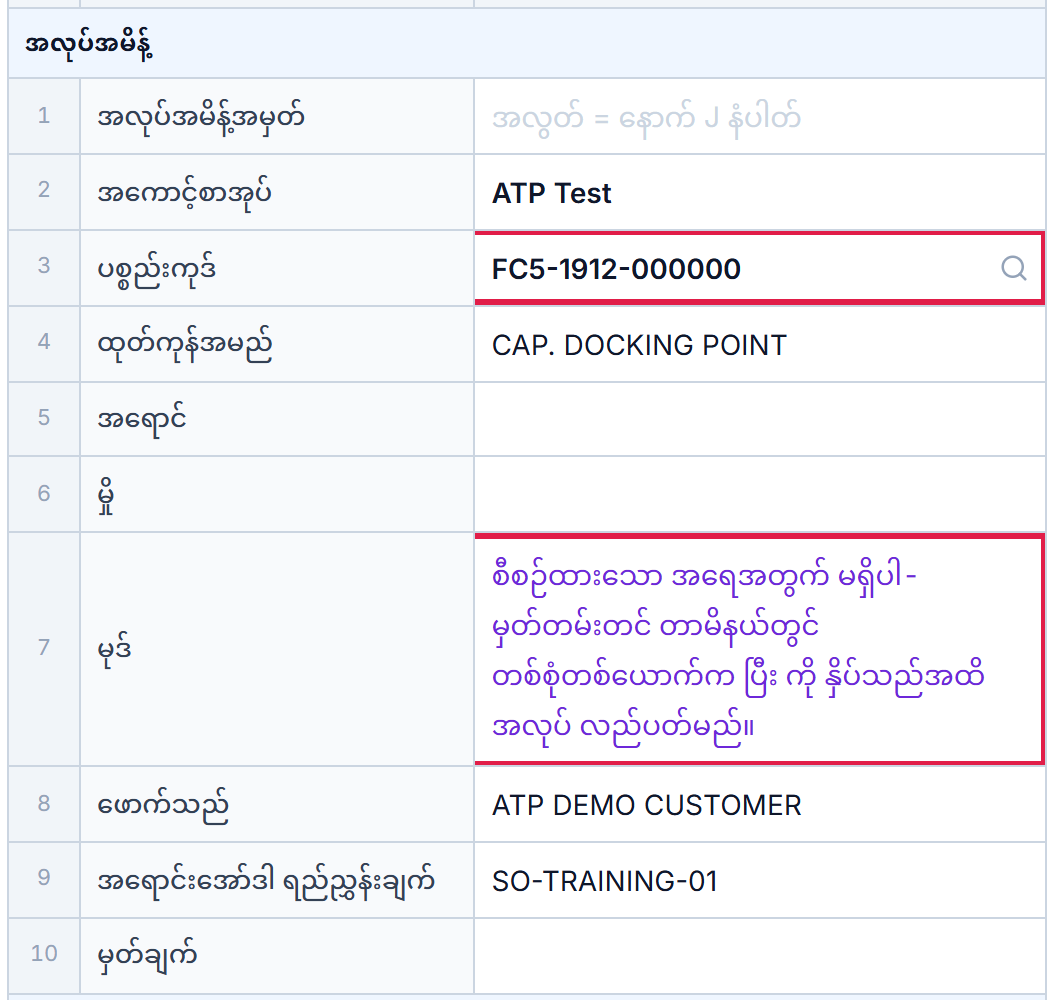Screen dimensions: 1054x1000
Task: Click the empty value cell in row 6
Action: [760, 495]
